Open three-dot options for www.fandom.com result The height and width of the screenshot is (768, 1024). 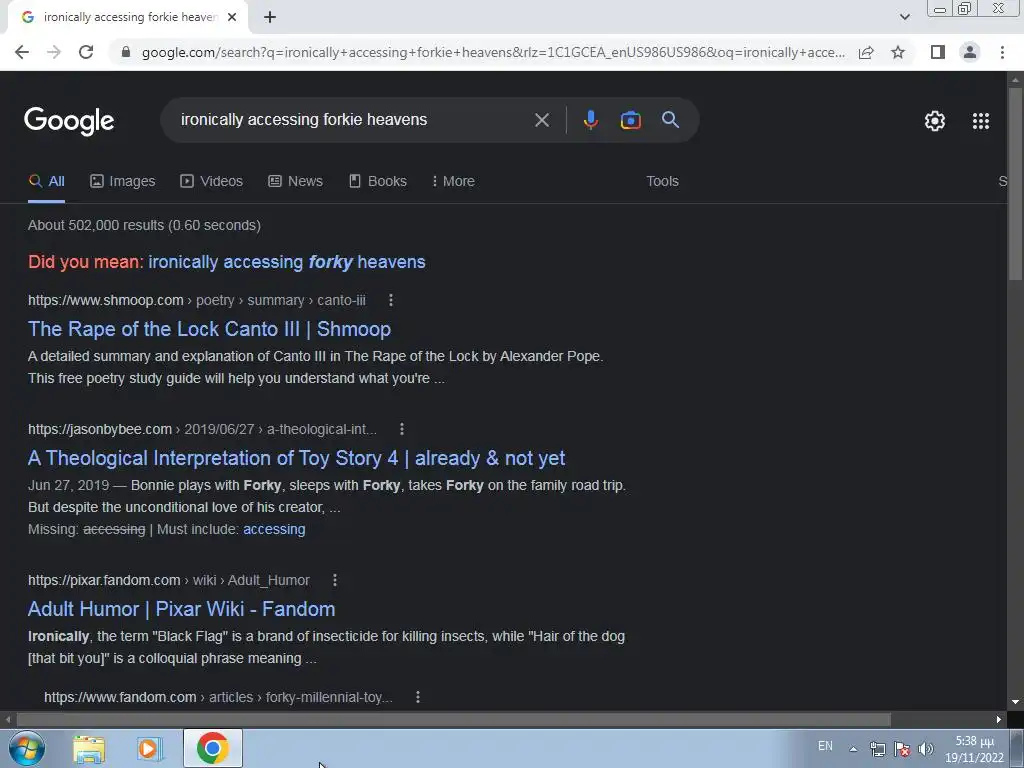click(x=417, y=697)
